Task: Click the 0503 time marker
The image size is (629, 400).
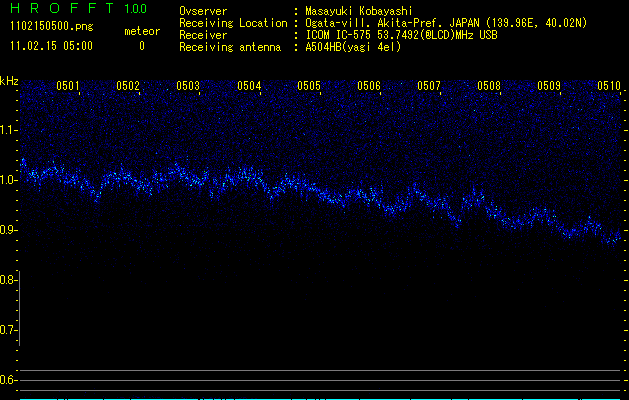Action: 188,86
